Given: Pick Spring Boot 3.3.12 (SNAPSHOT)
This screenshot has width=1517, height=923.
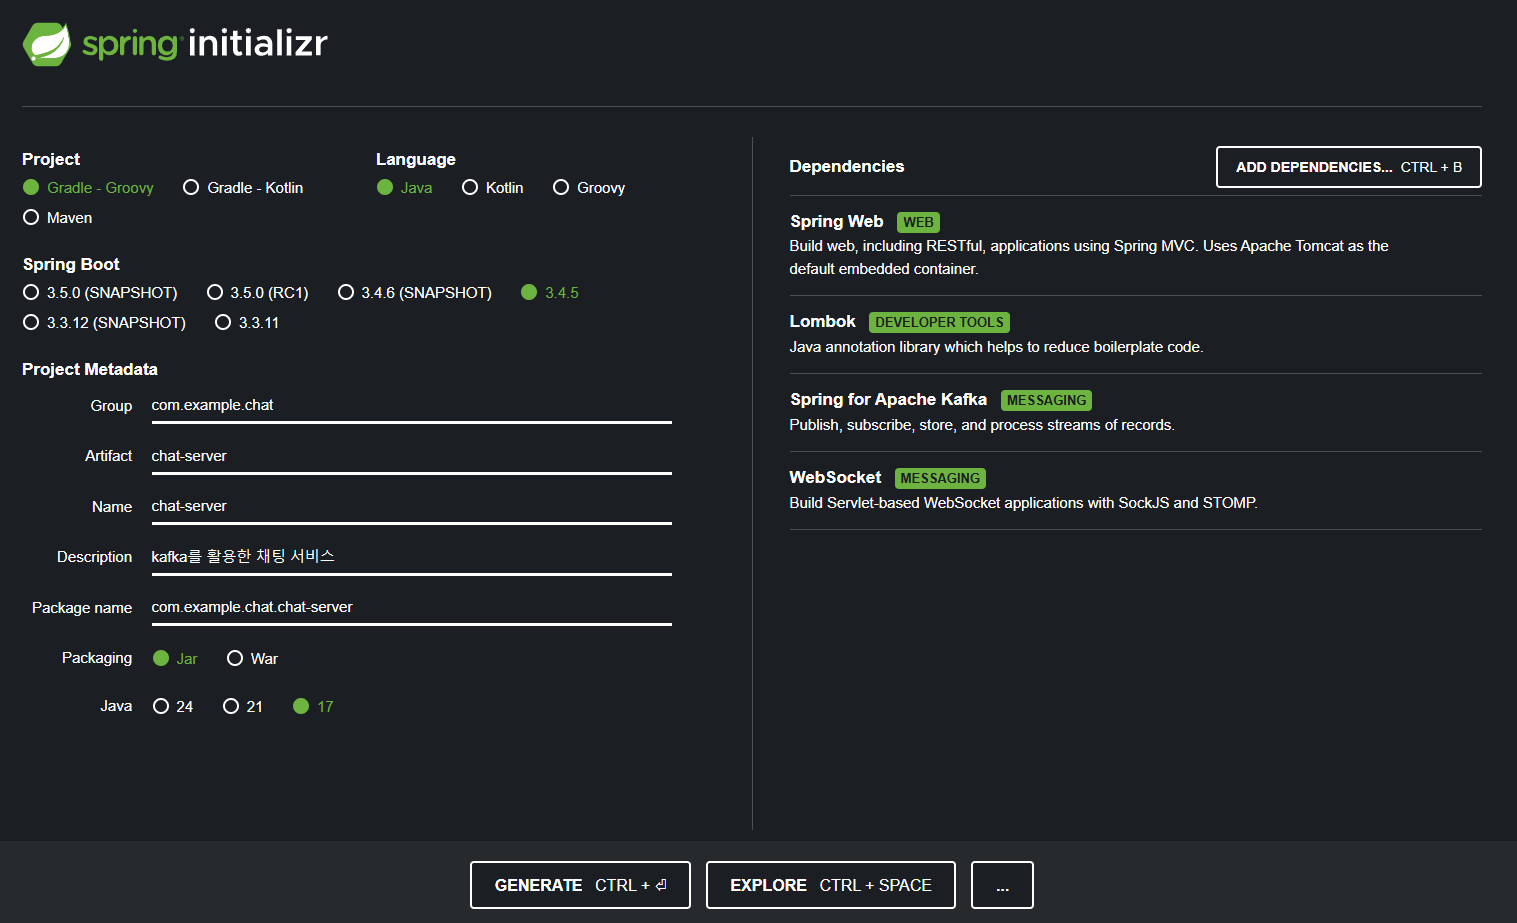Looking at the screenshot, I should tap(104, 323).
